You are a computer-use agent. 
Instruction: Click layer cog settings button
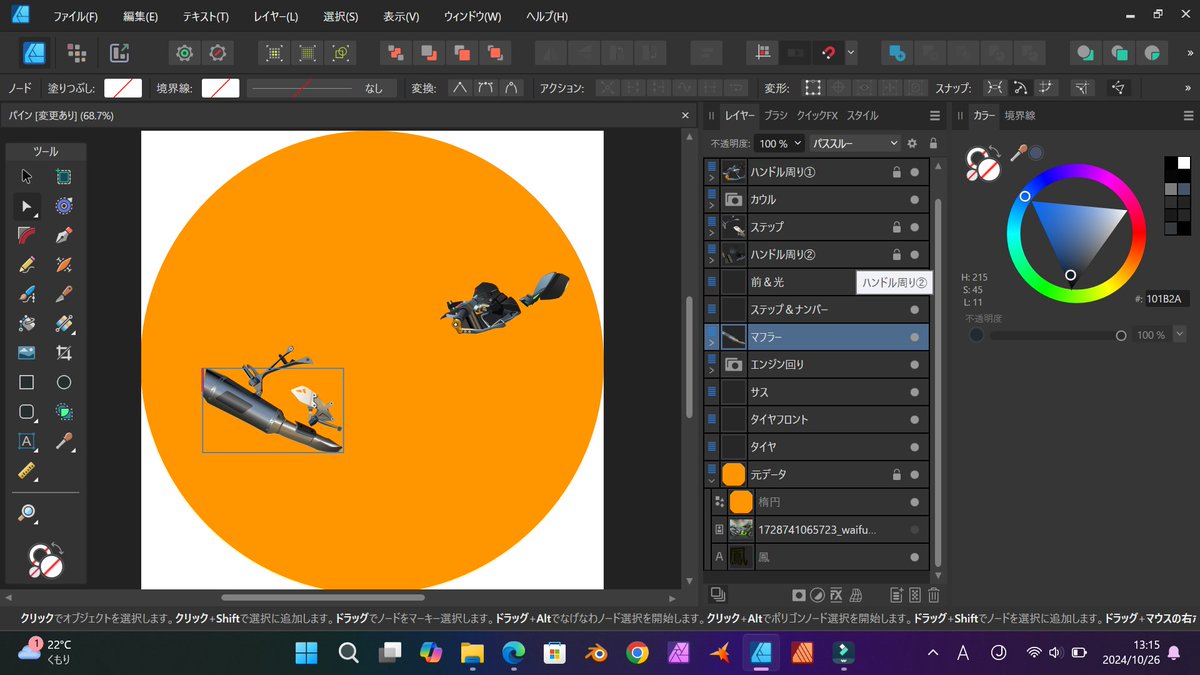(912, 143)
